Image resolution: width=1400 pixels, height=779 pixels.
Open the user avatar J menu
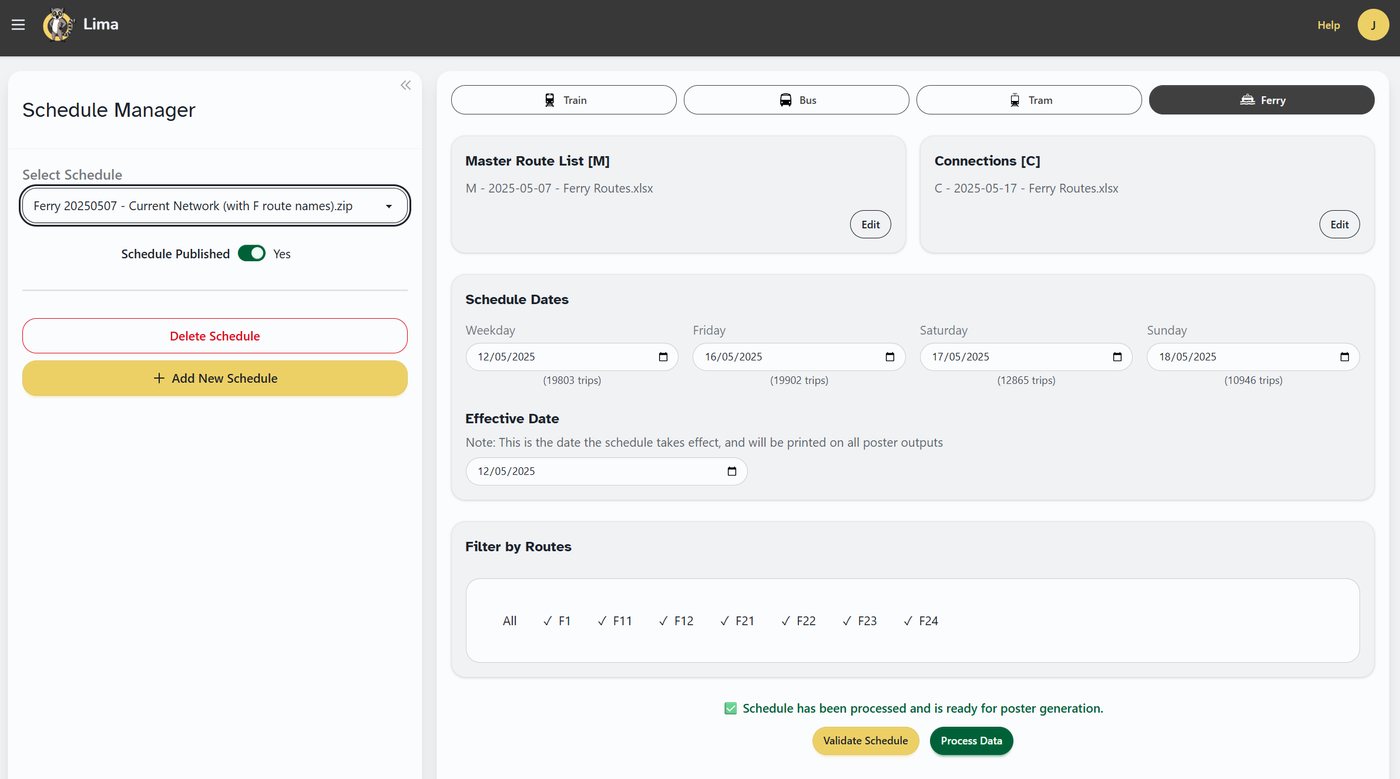pos(1373,25)
